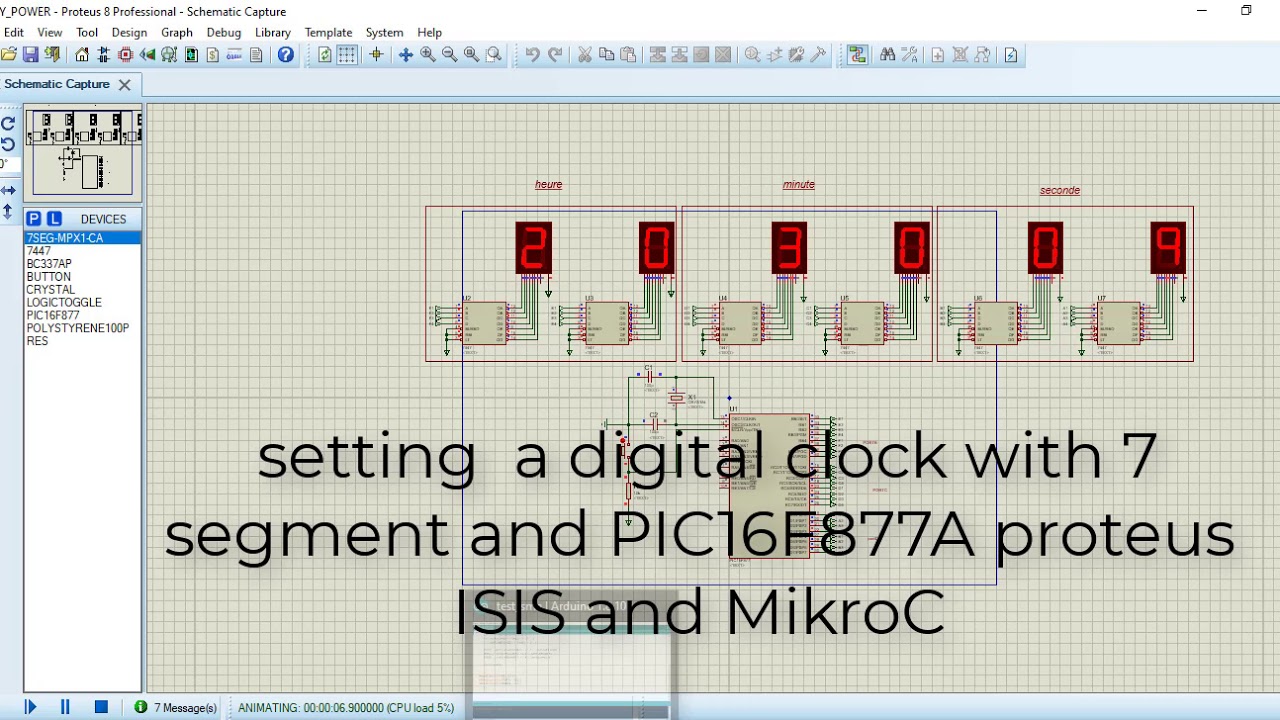Paste from clipboard icon
Viewport: 1280px width, 720px height.
coord(628,55)
